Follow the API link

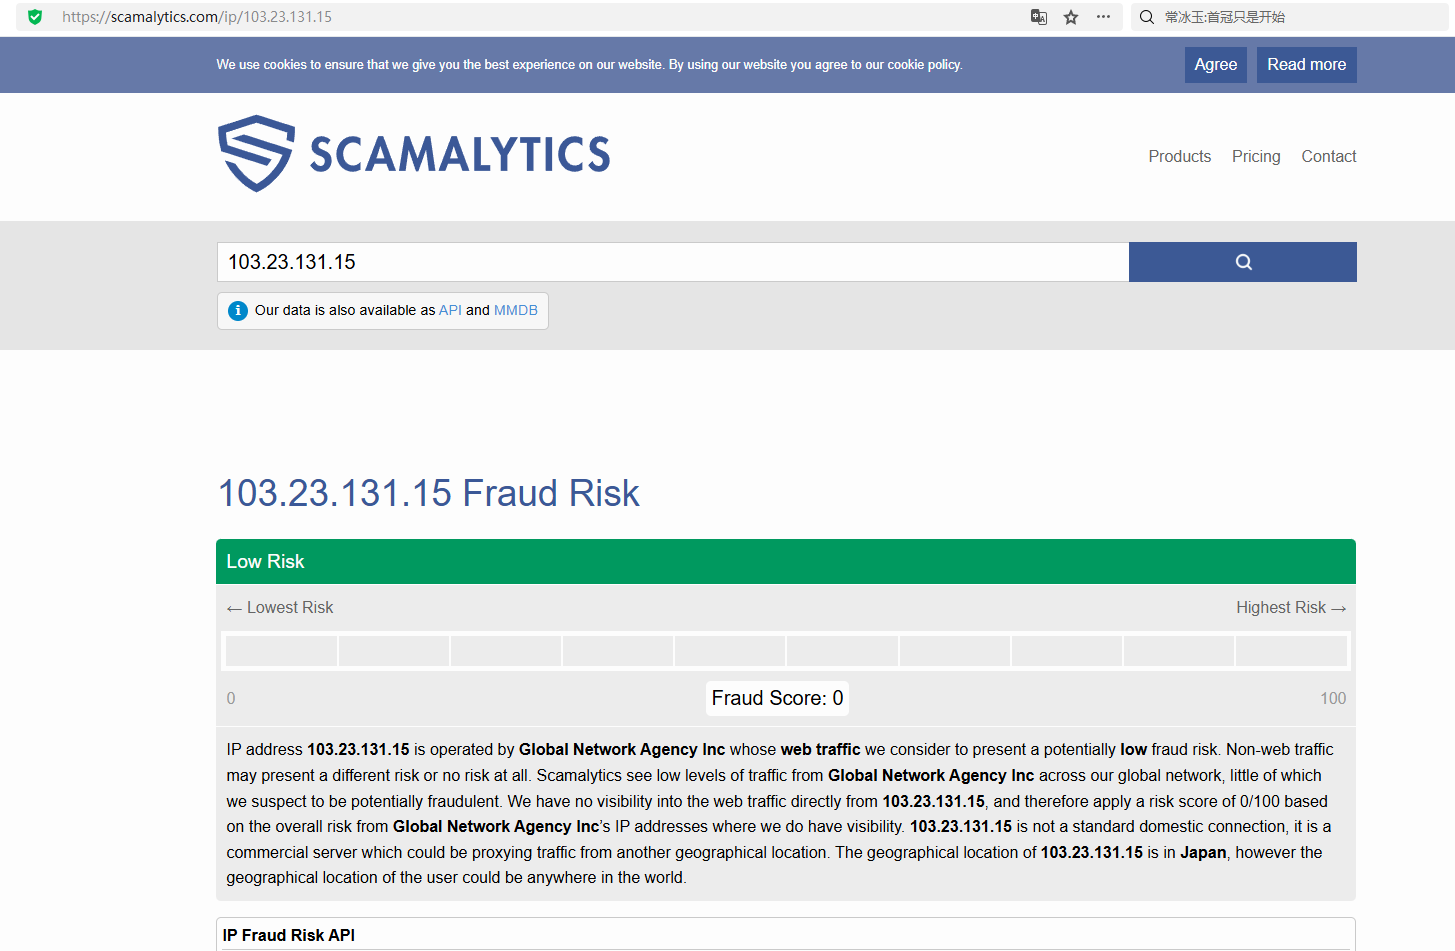pyautogui.click(x=450, y=310)
